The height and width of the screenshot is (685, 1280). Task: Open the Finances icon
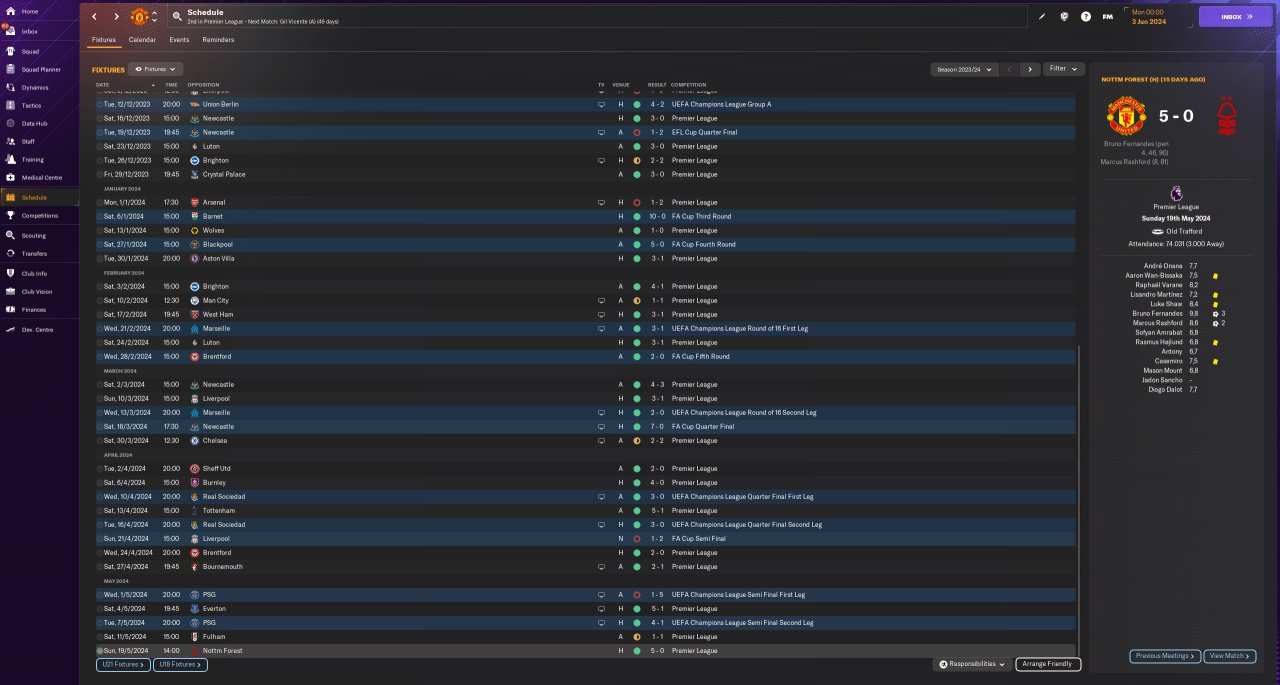[9, 309]
